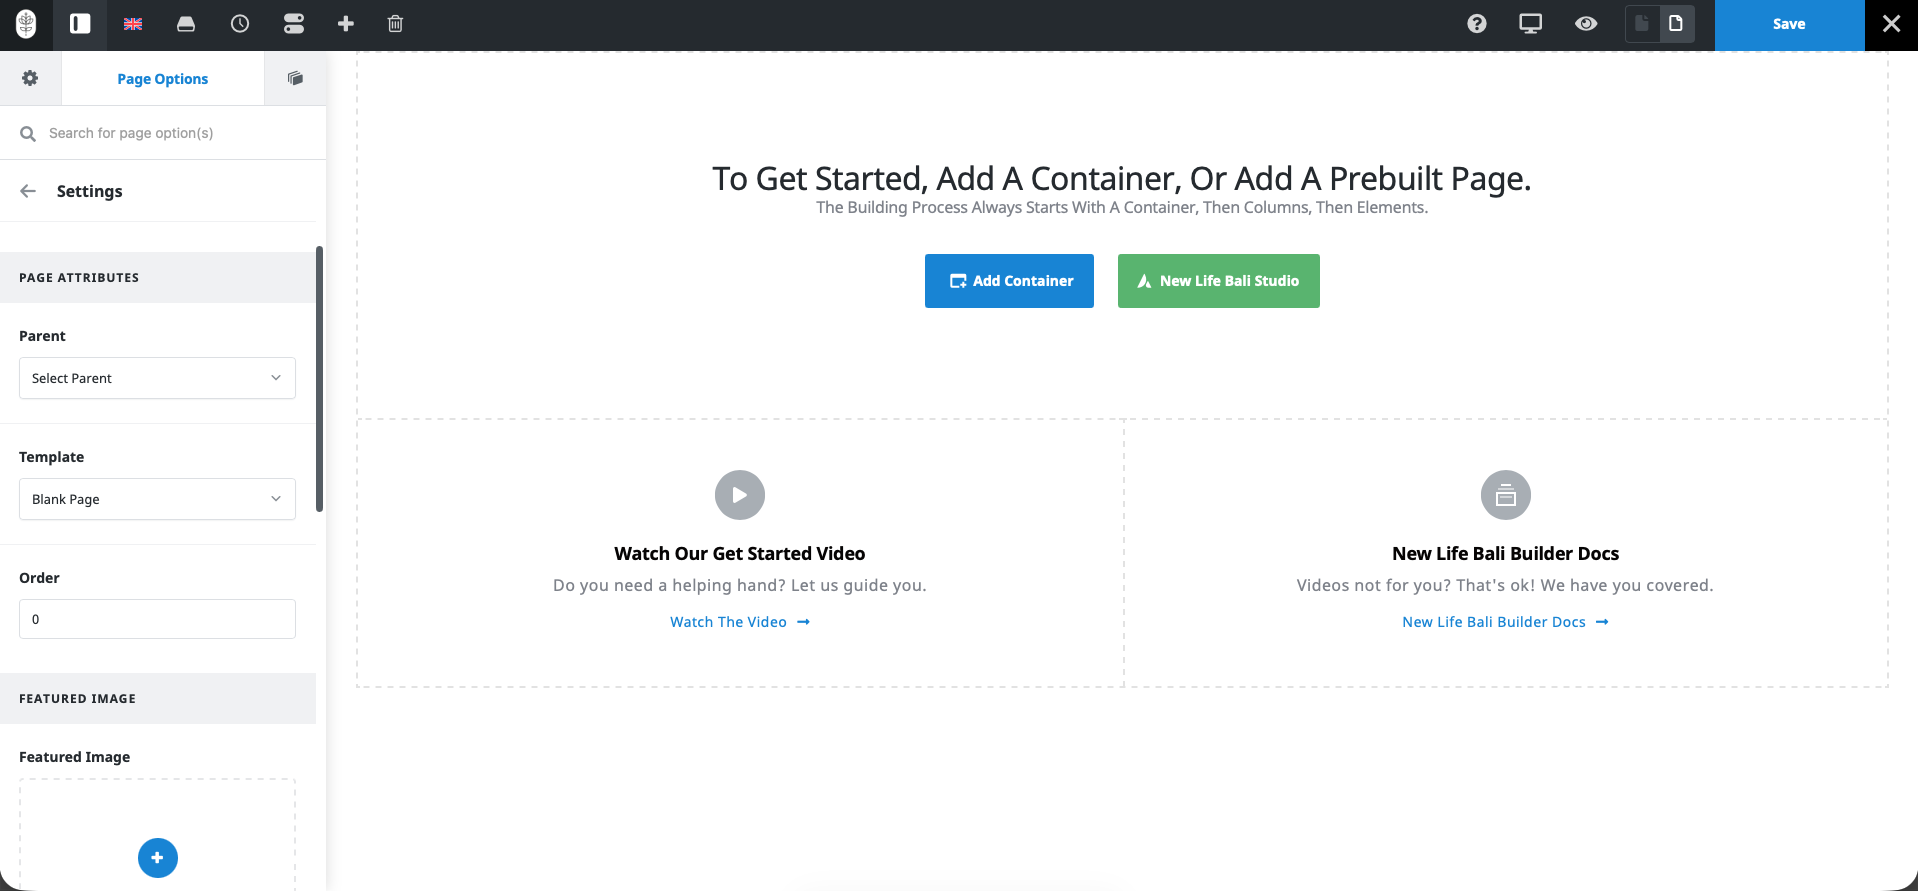1918x891 pixels.
Task: Click the sidebar vertical scrollbar
Action: coord(320,379)
